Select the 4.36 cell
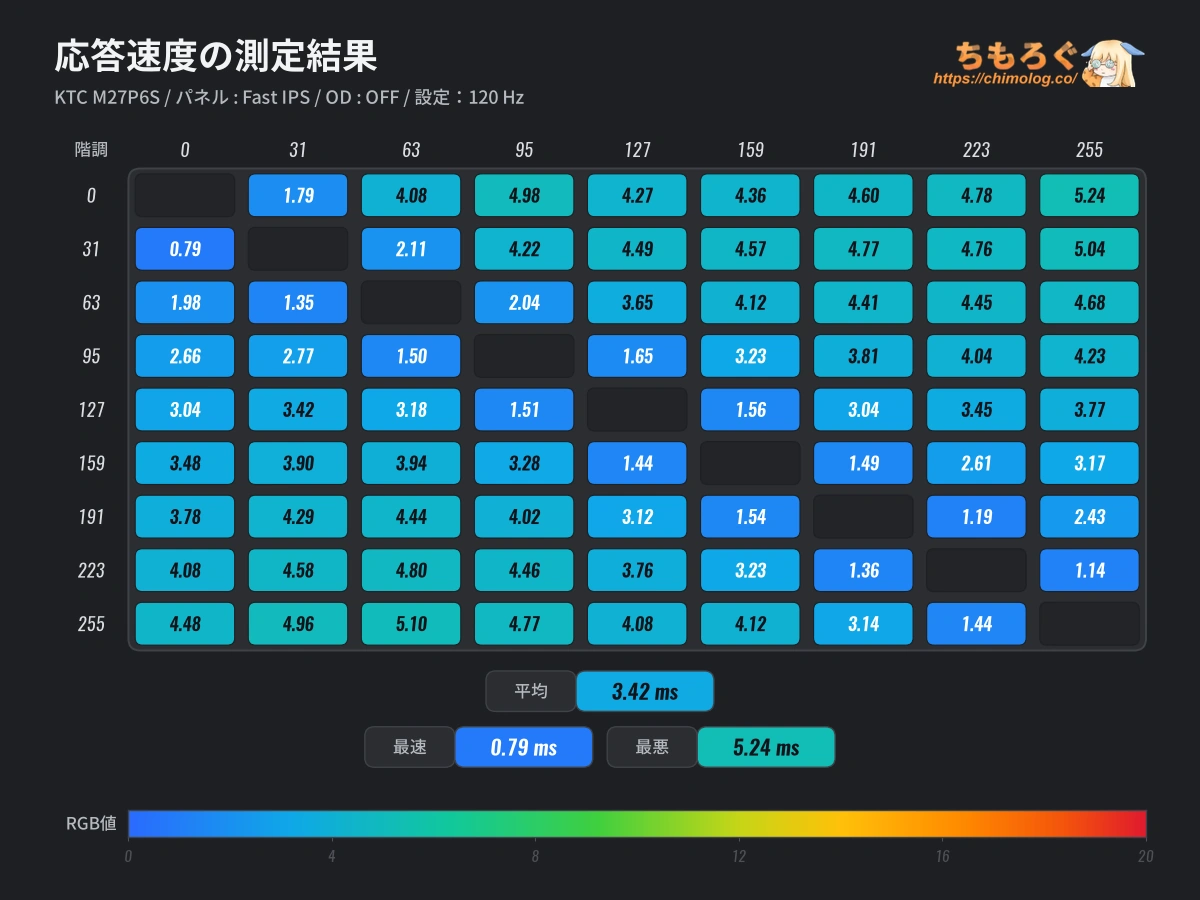1200x900 pixels. point(750,195)
